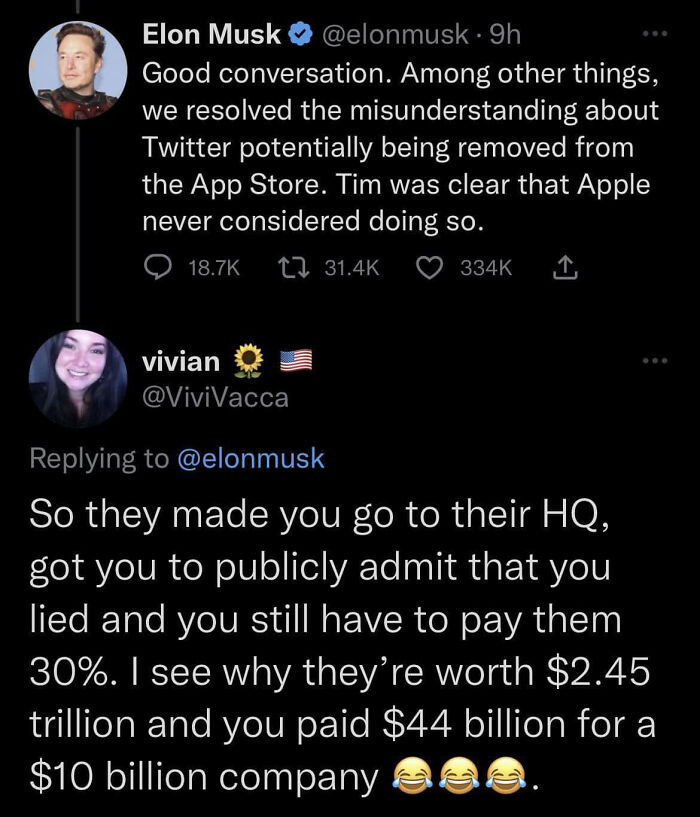Click the blue verified badge

point(300,34)
